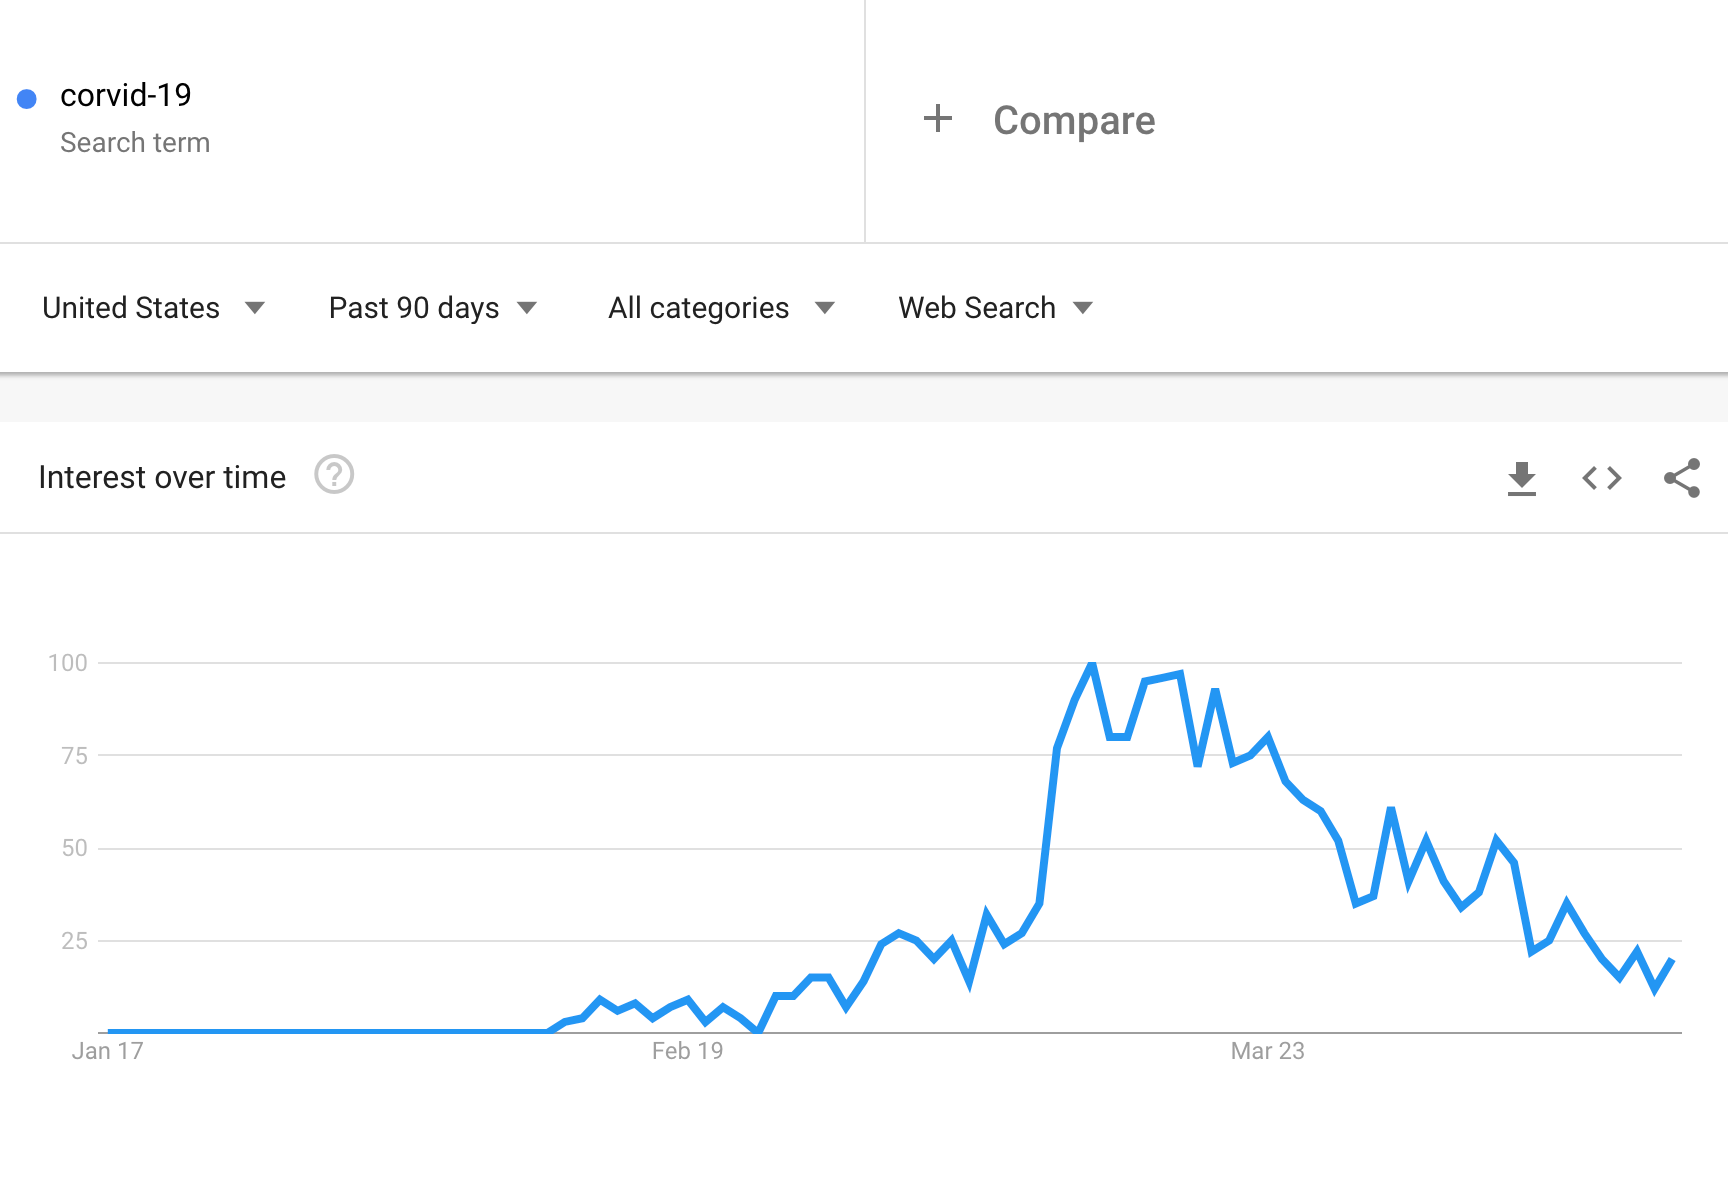The height and width of the screenshot is (1192, 1728).
Task: Click the Search term label under corvid-19
Action: click(x=135, y=143)
